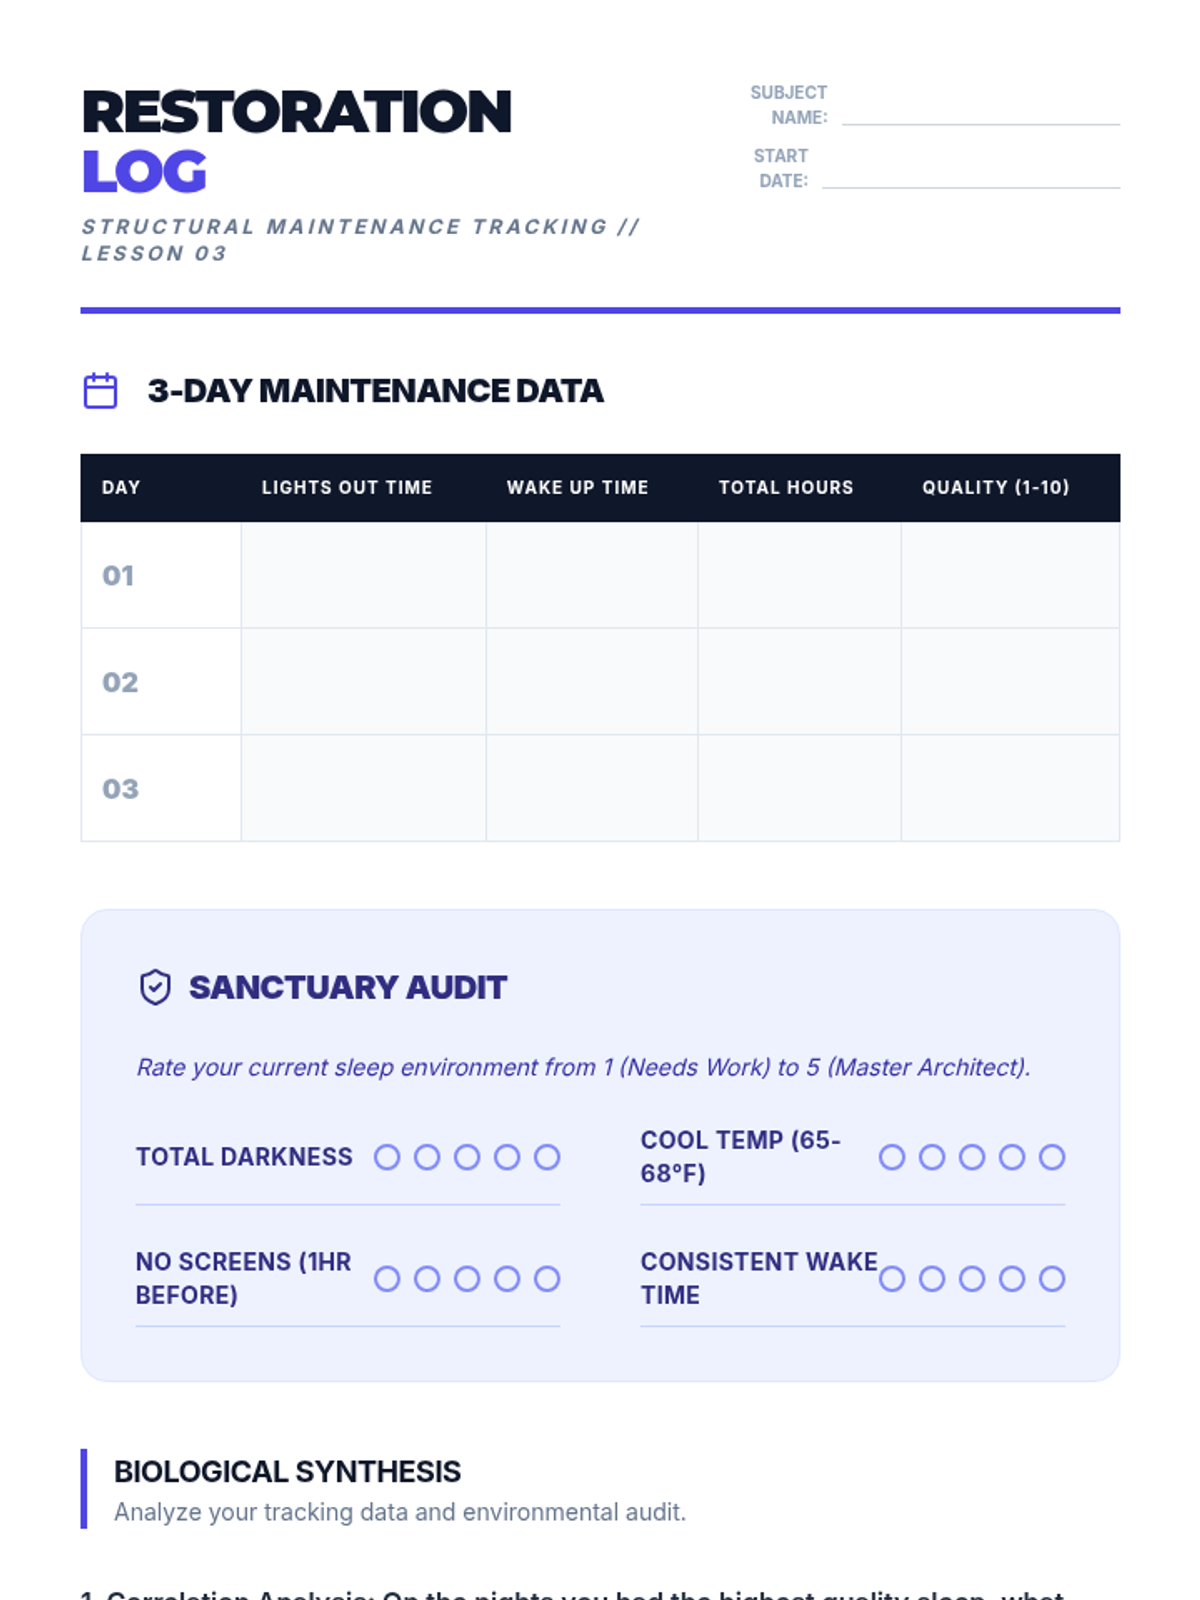This screenshot has width=1200, height=1600.
Task: Click the Lights Out Time column header
Action: (x=347, y=487)
